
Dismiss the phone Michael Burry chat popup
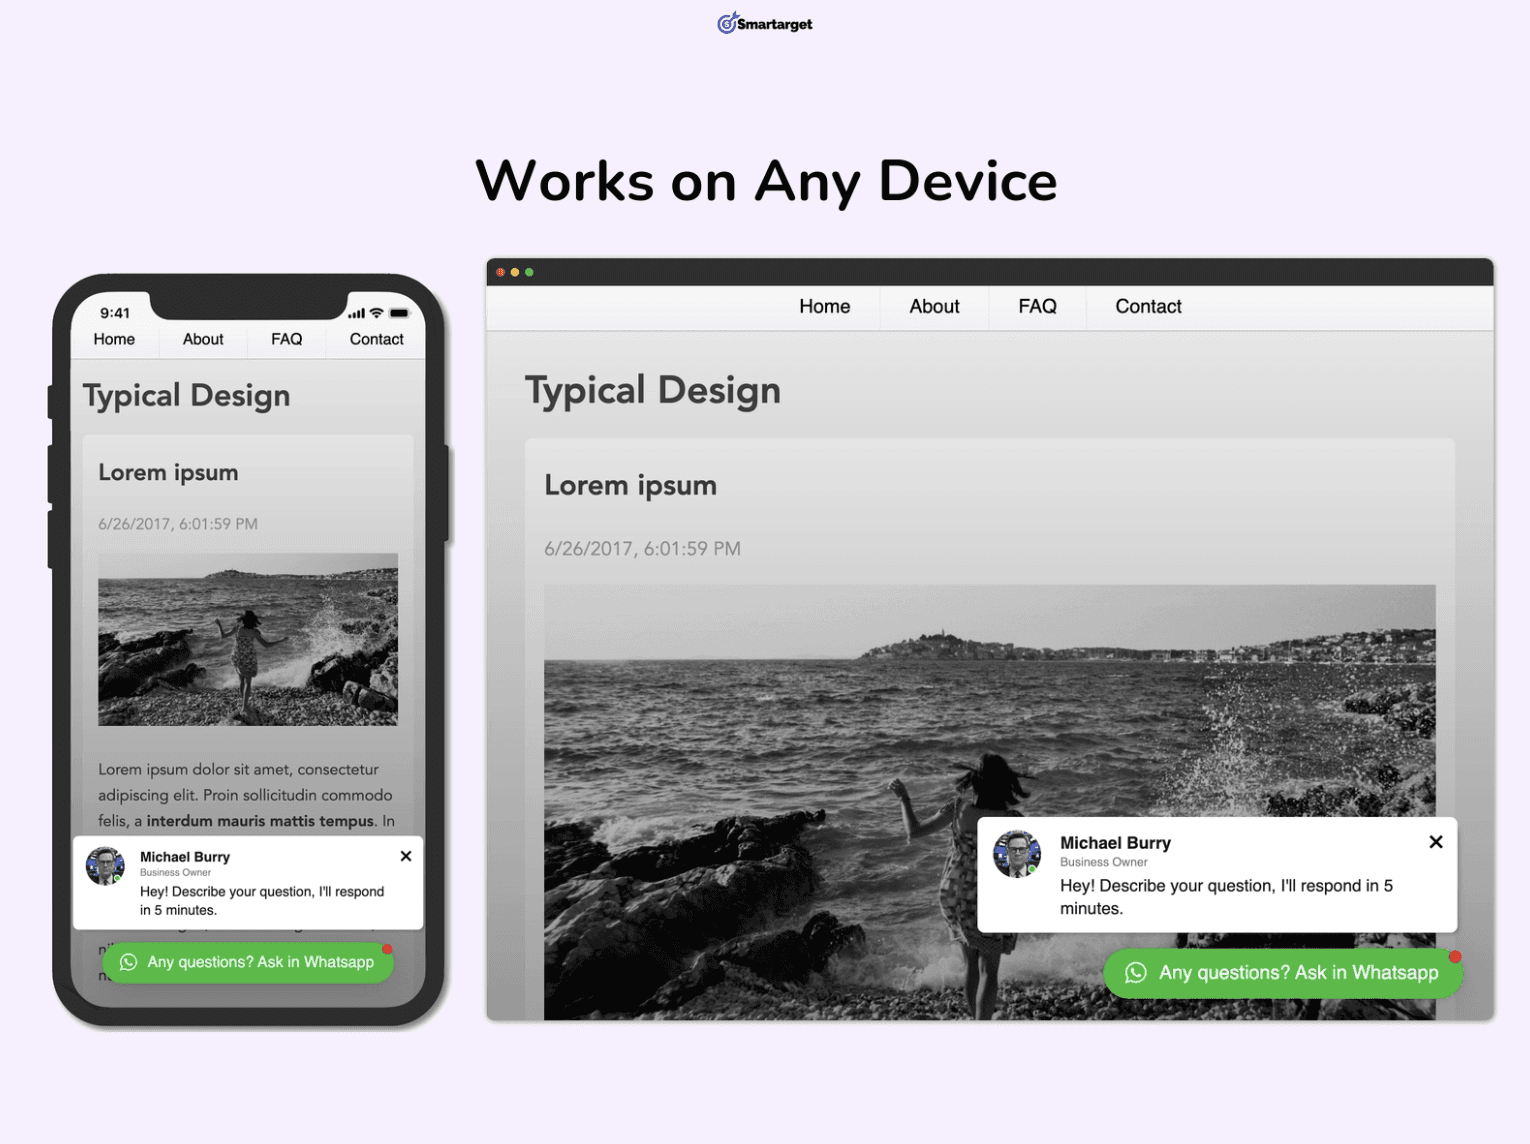pos(406,856)
